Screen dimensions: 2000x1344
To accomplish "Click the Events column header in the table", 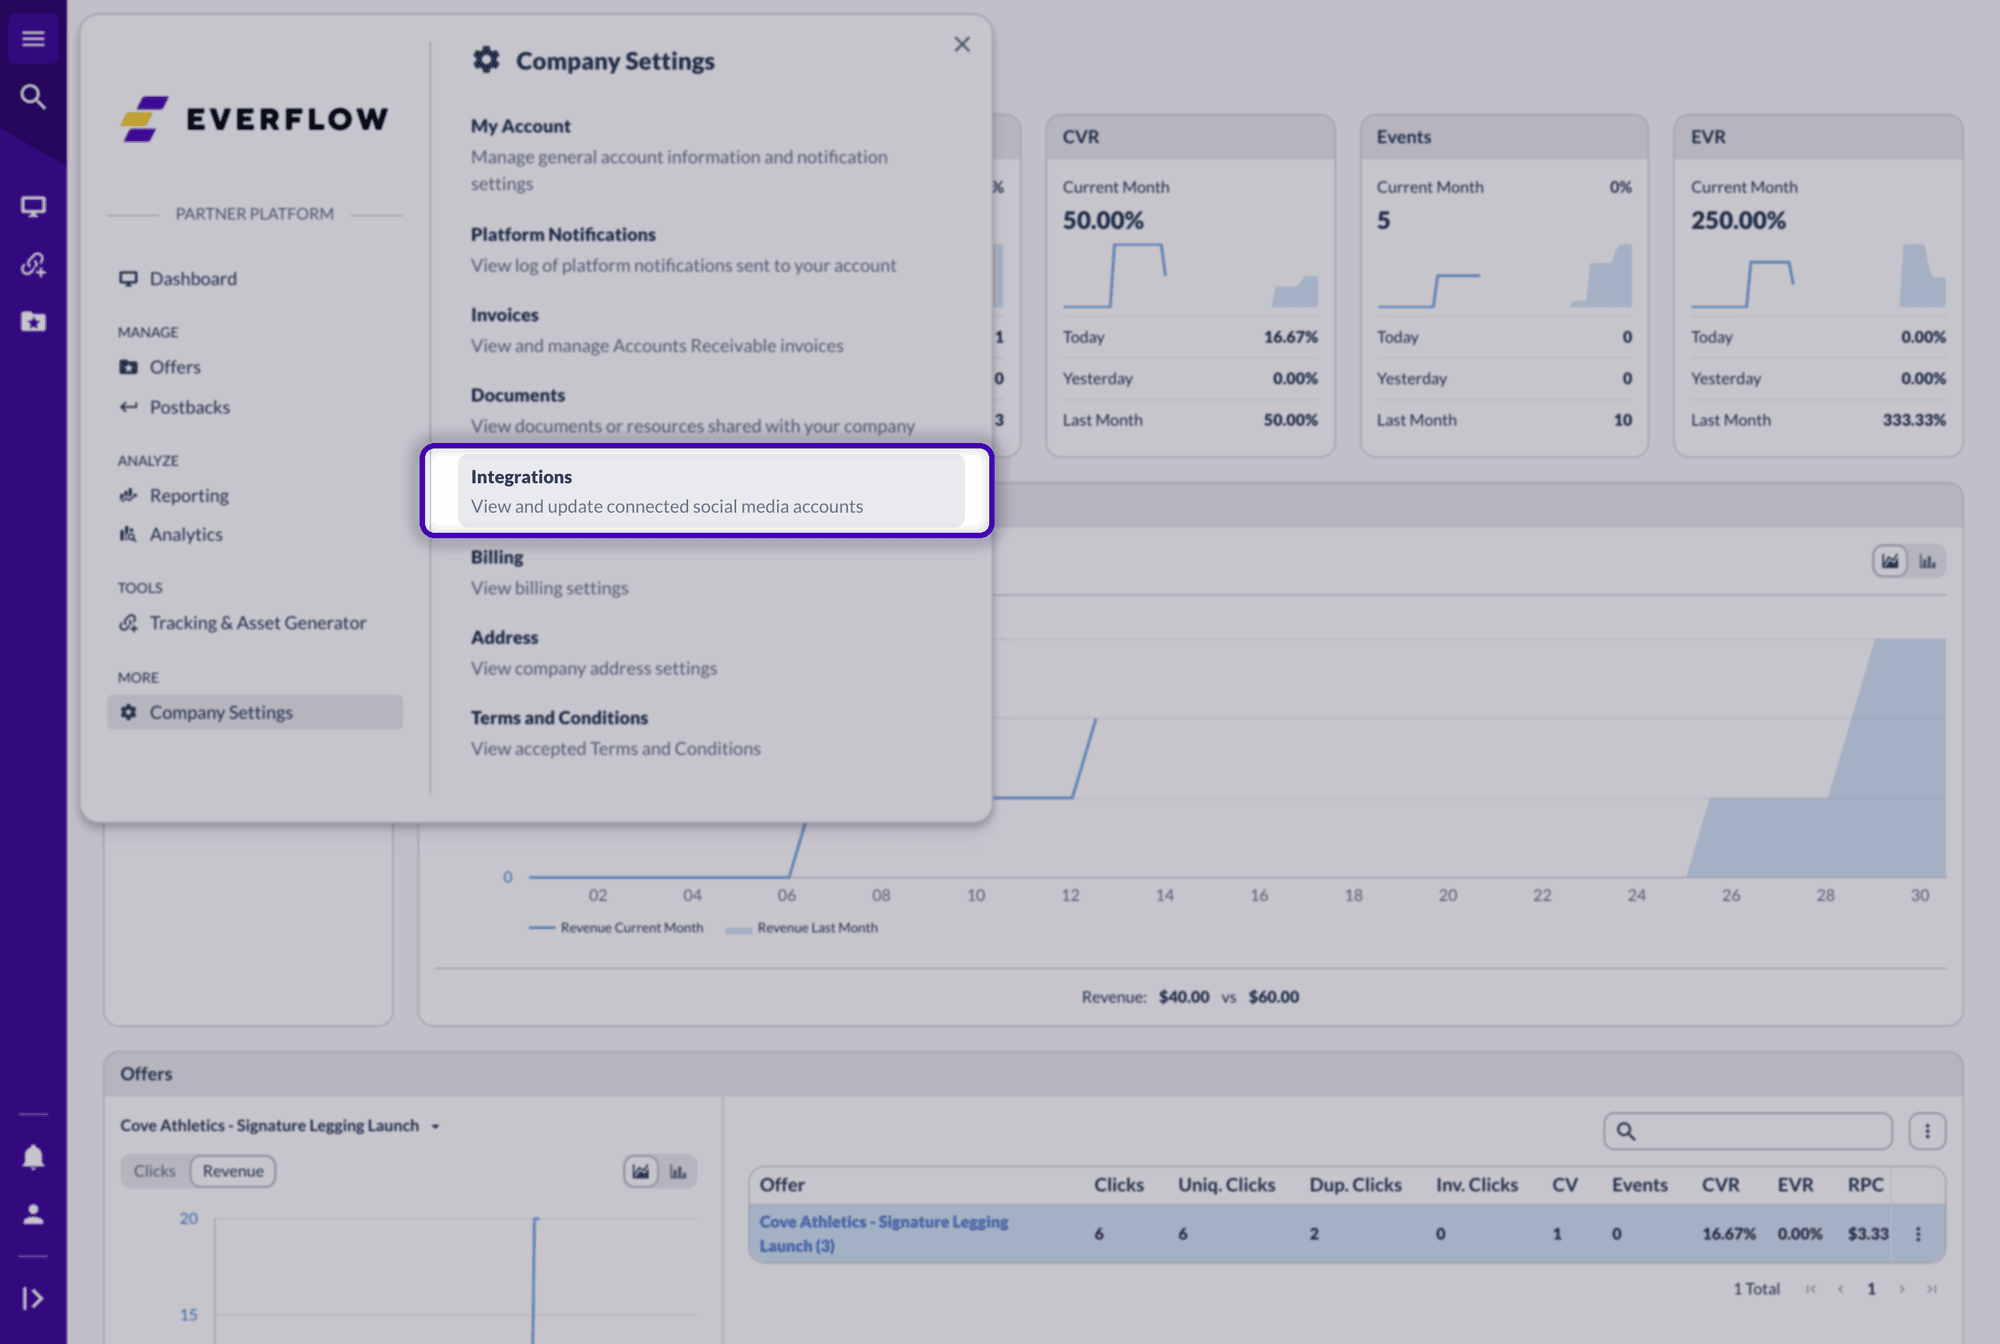I will 1639,1185.
